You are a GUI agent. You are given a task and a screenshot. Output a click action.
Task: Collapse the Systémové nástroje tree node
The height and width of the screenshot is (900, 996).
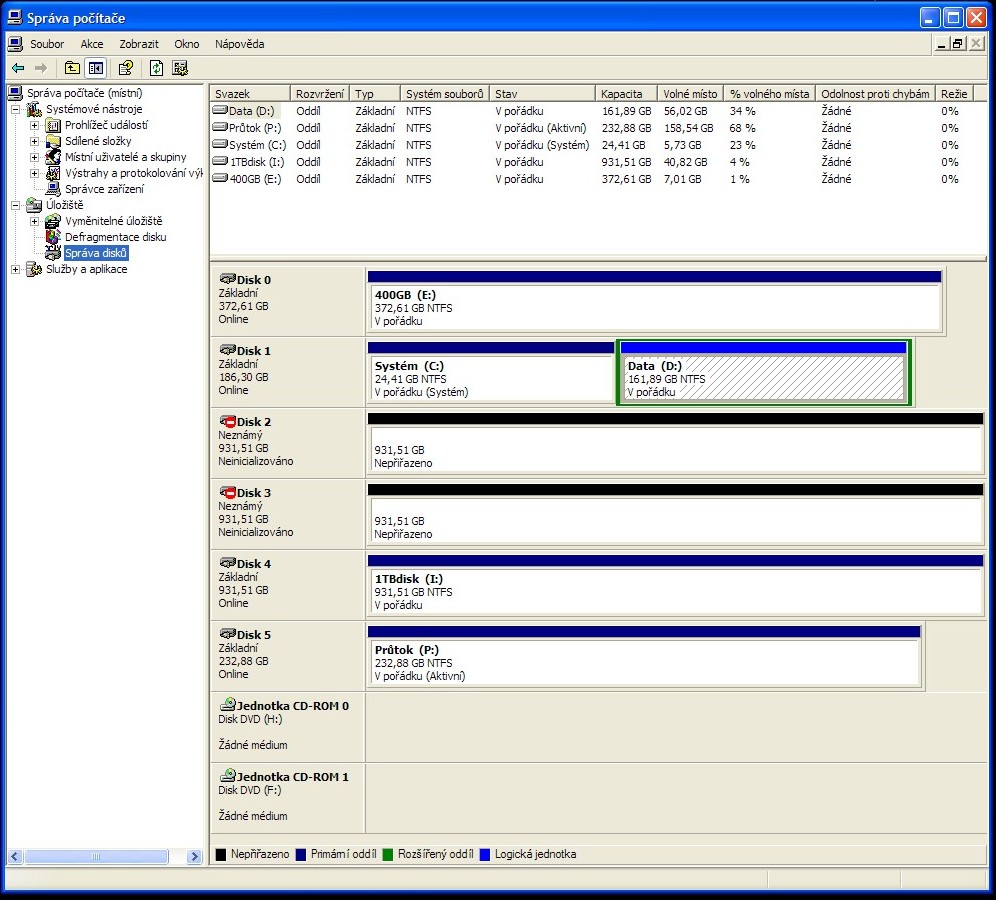point(16,109)
